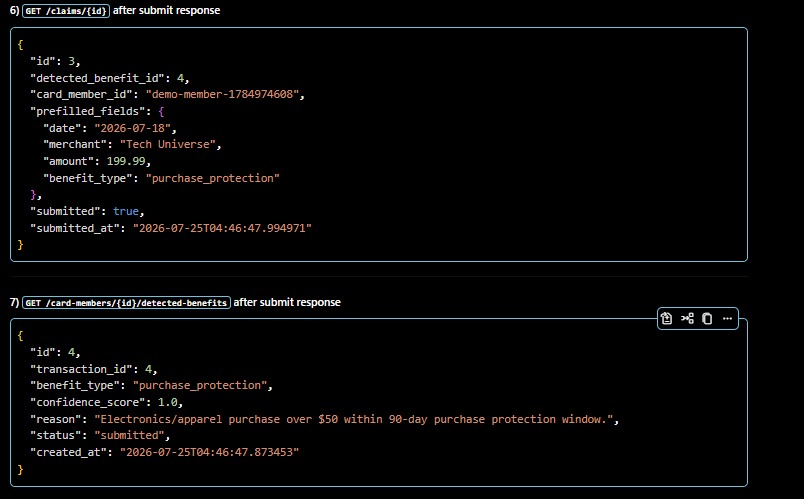
Task: Open the three-dots More Actions menu on code block 7
Action: (x=727, y=318)
